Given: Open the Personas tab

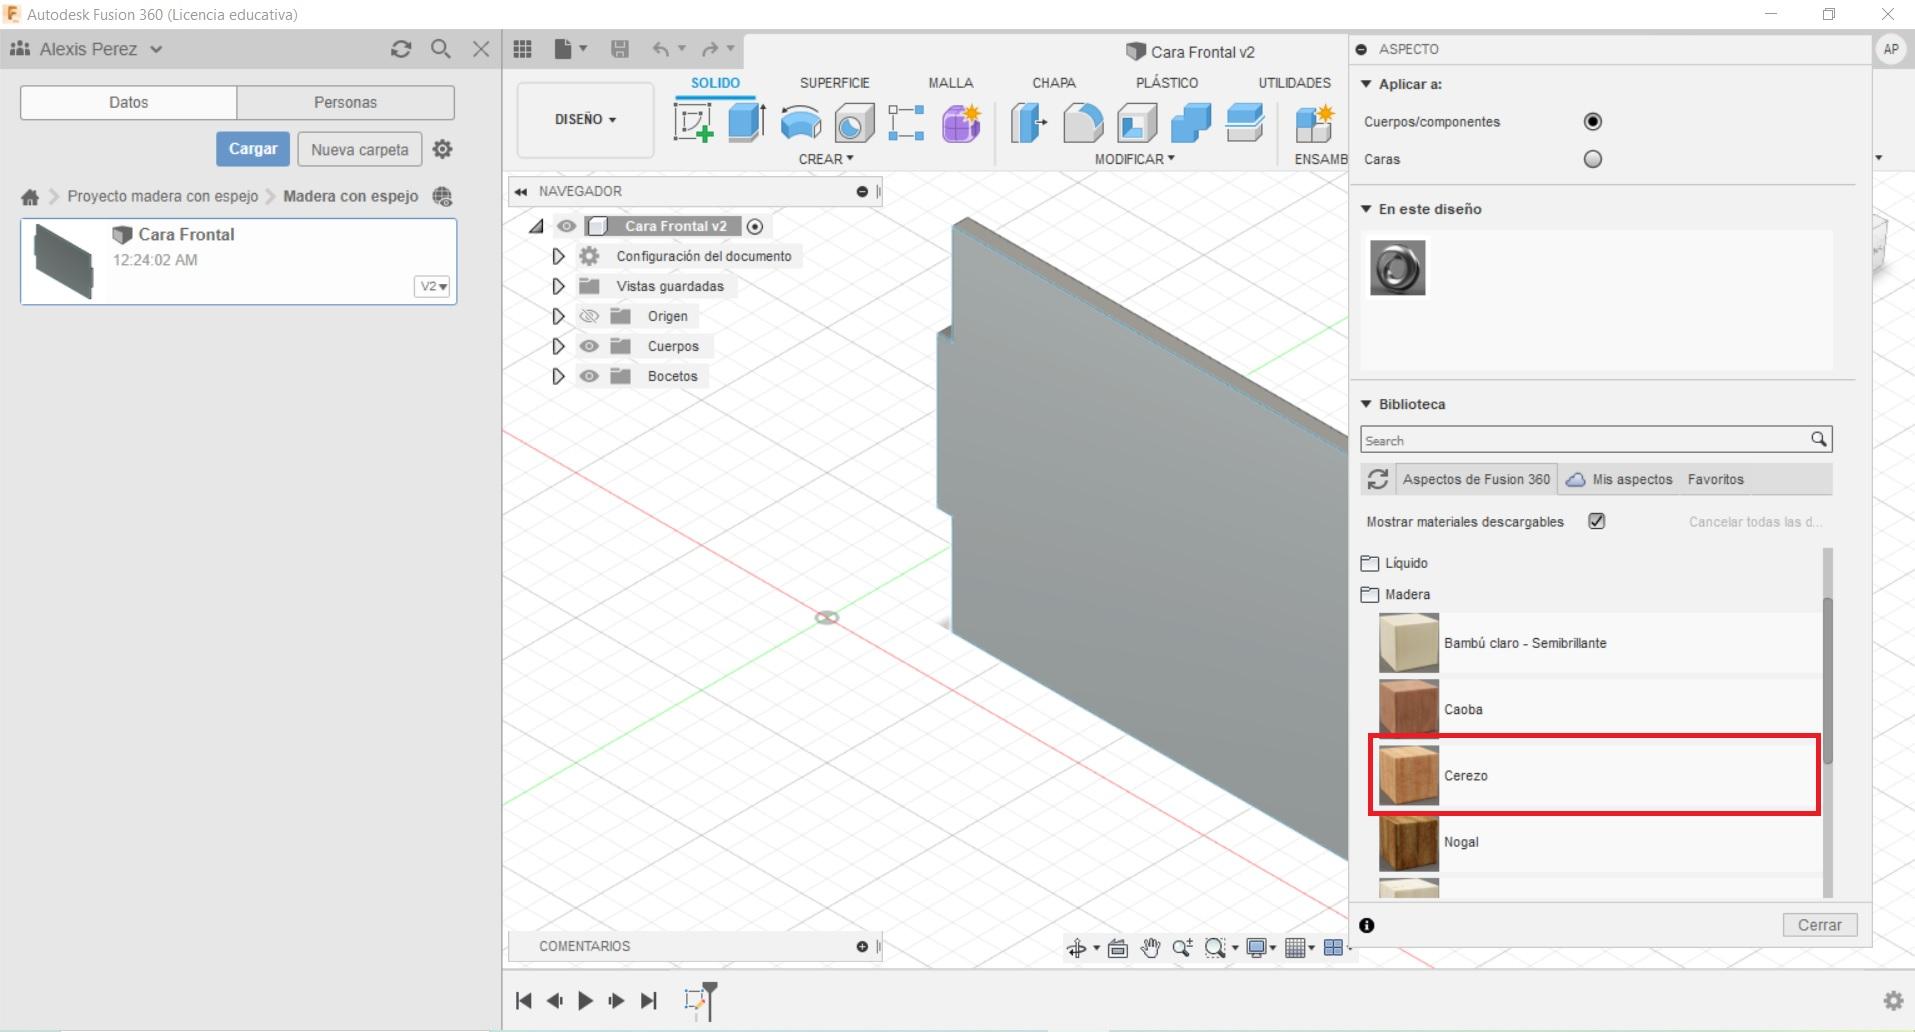Looking at the screenshot, I should tap(345, 102).
